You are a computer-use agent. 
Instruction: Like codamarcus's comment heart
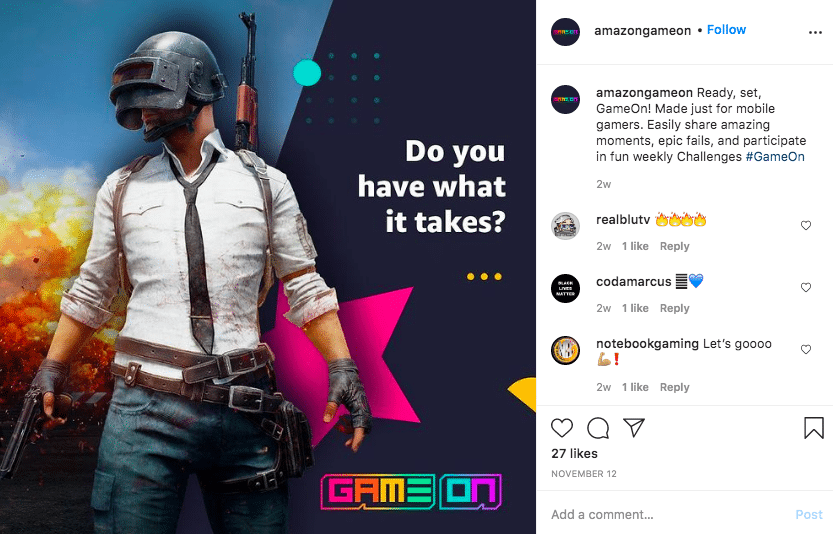[806, 287]
